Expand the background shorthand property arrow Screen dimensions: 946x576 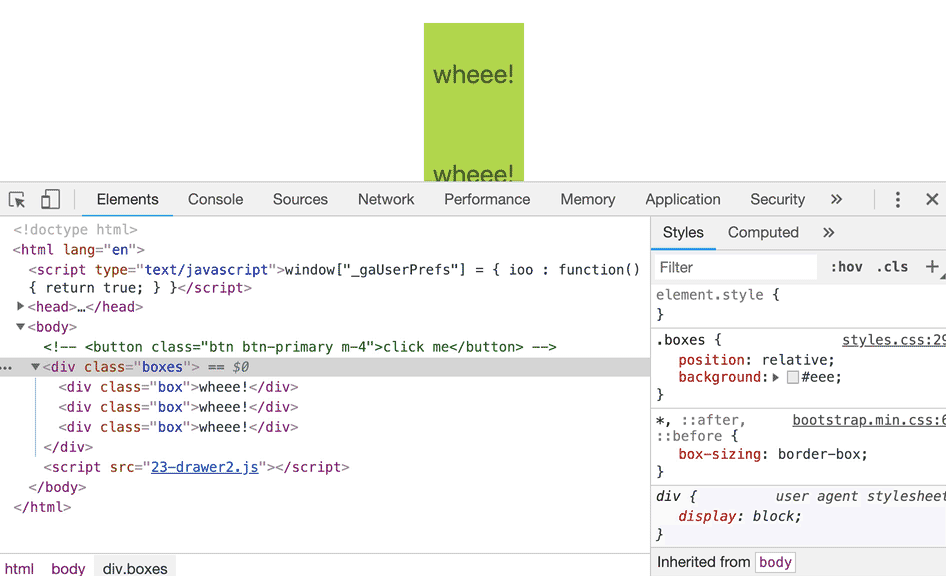tap(776, 377)
